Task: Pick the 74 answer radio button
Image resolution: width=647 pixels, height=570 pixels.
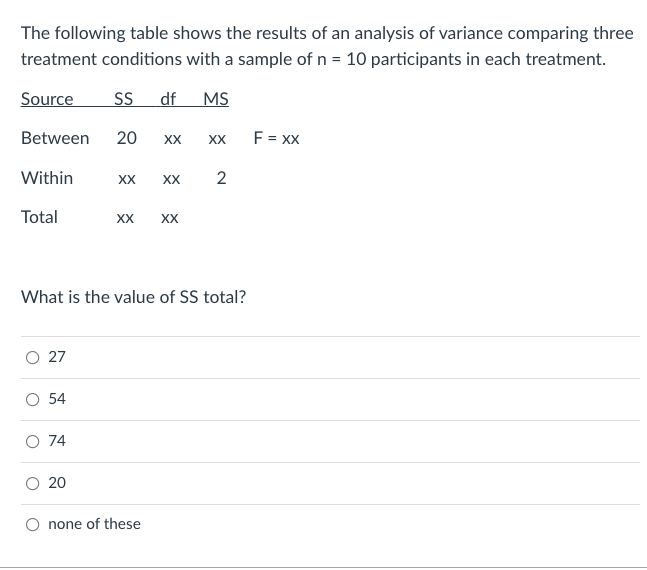Action: coord(33,441)
